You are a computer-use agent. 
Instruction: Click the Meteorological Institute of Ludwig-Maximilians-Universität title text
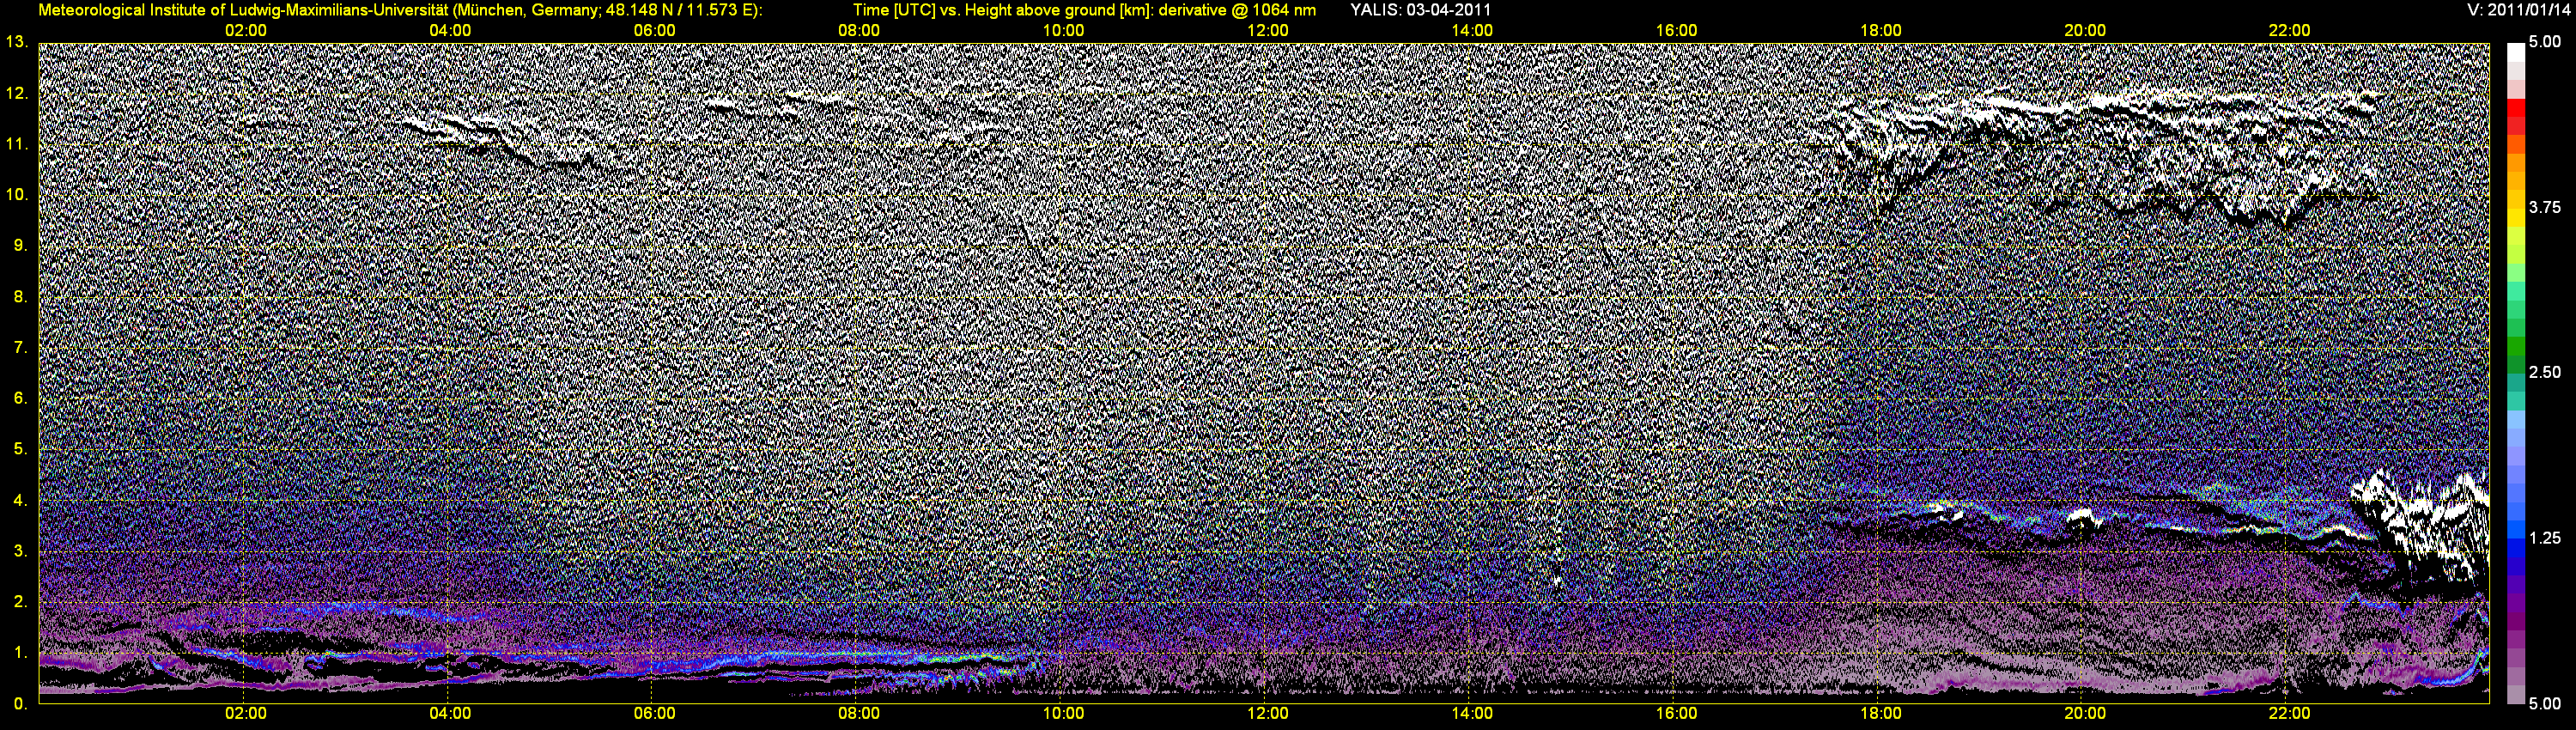(400, 10)
